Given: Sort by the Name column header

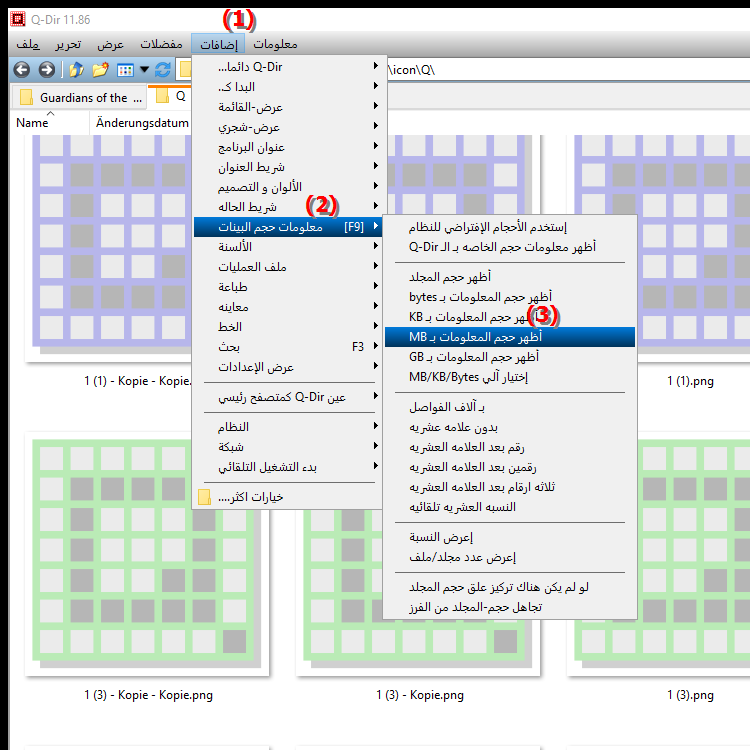Looking at the screenshot, I should 32,123.
